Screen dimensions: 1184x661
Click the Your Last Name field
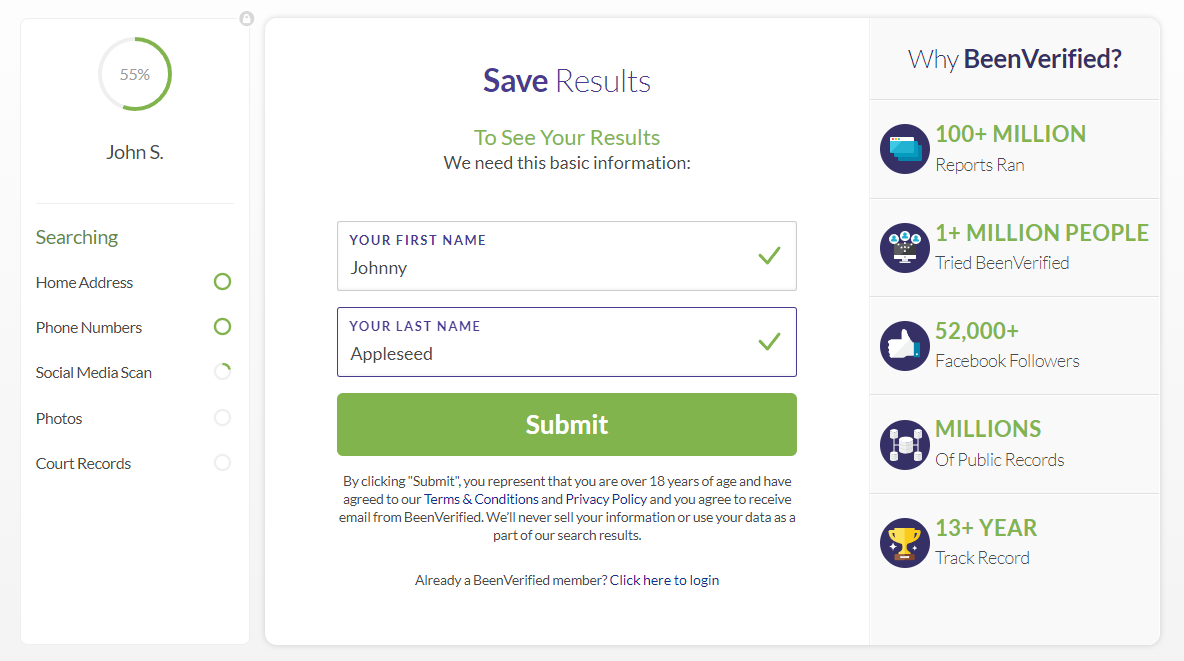pyautogui.click(x=567, y=342)
